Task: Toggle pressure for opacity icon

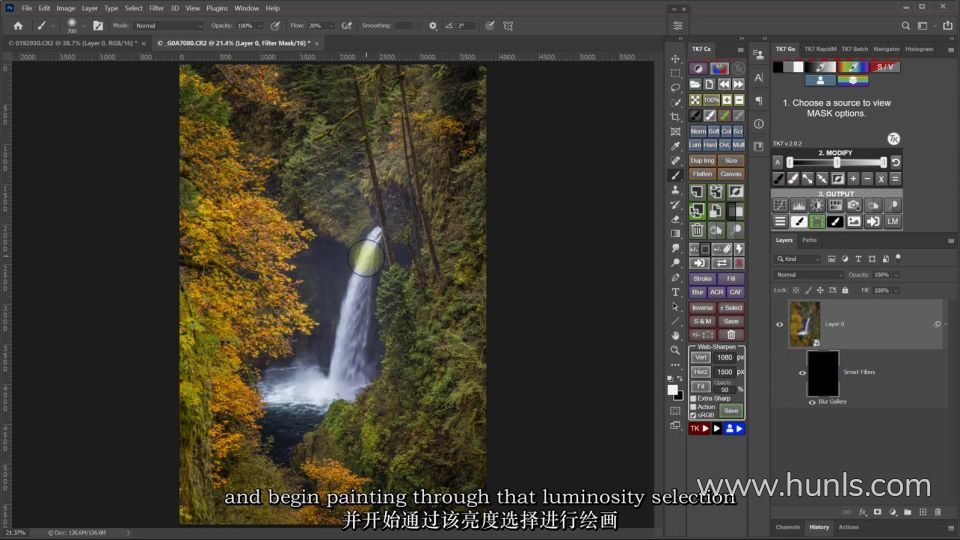Action: (x=276, y=26)
